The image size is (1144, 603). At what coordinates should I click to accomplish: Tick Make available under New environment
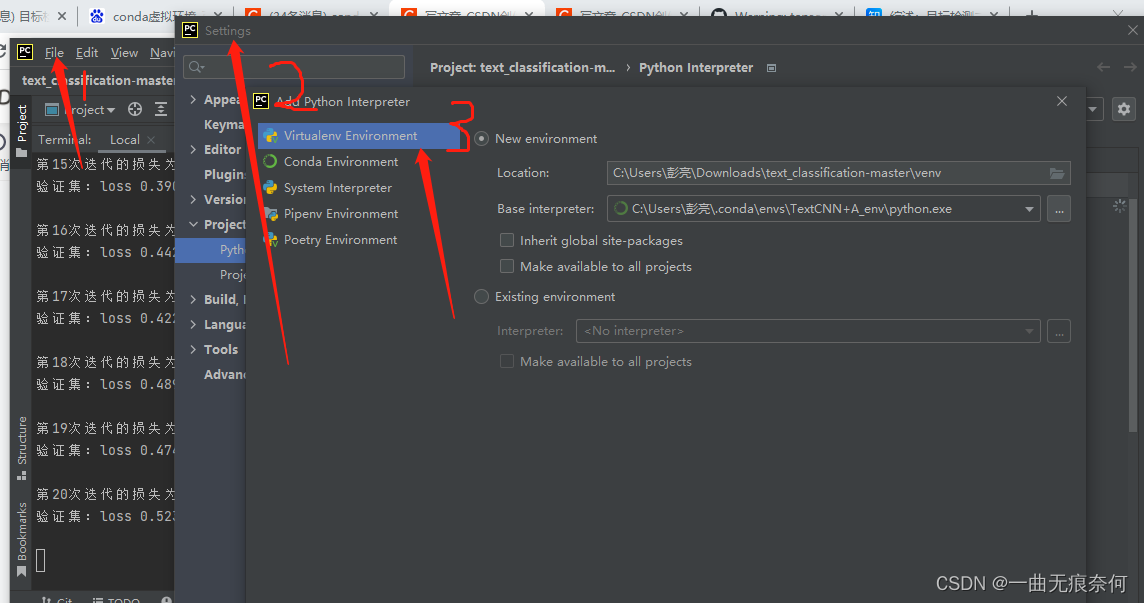pos(506,266)
